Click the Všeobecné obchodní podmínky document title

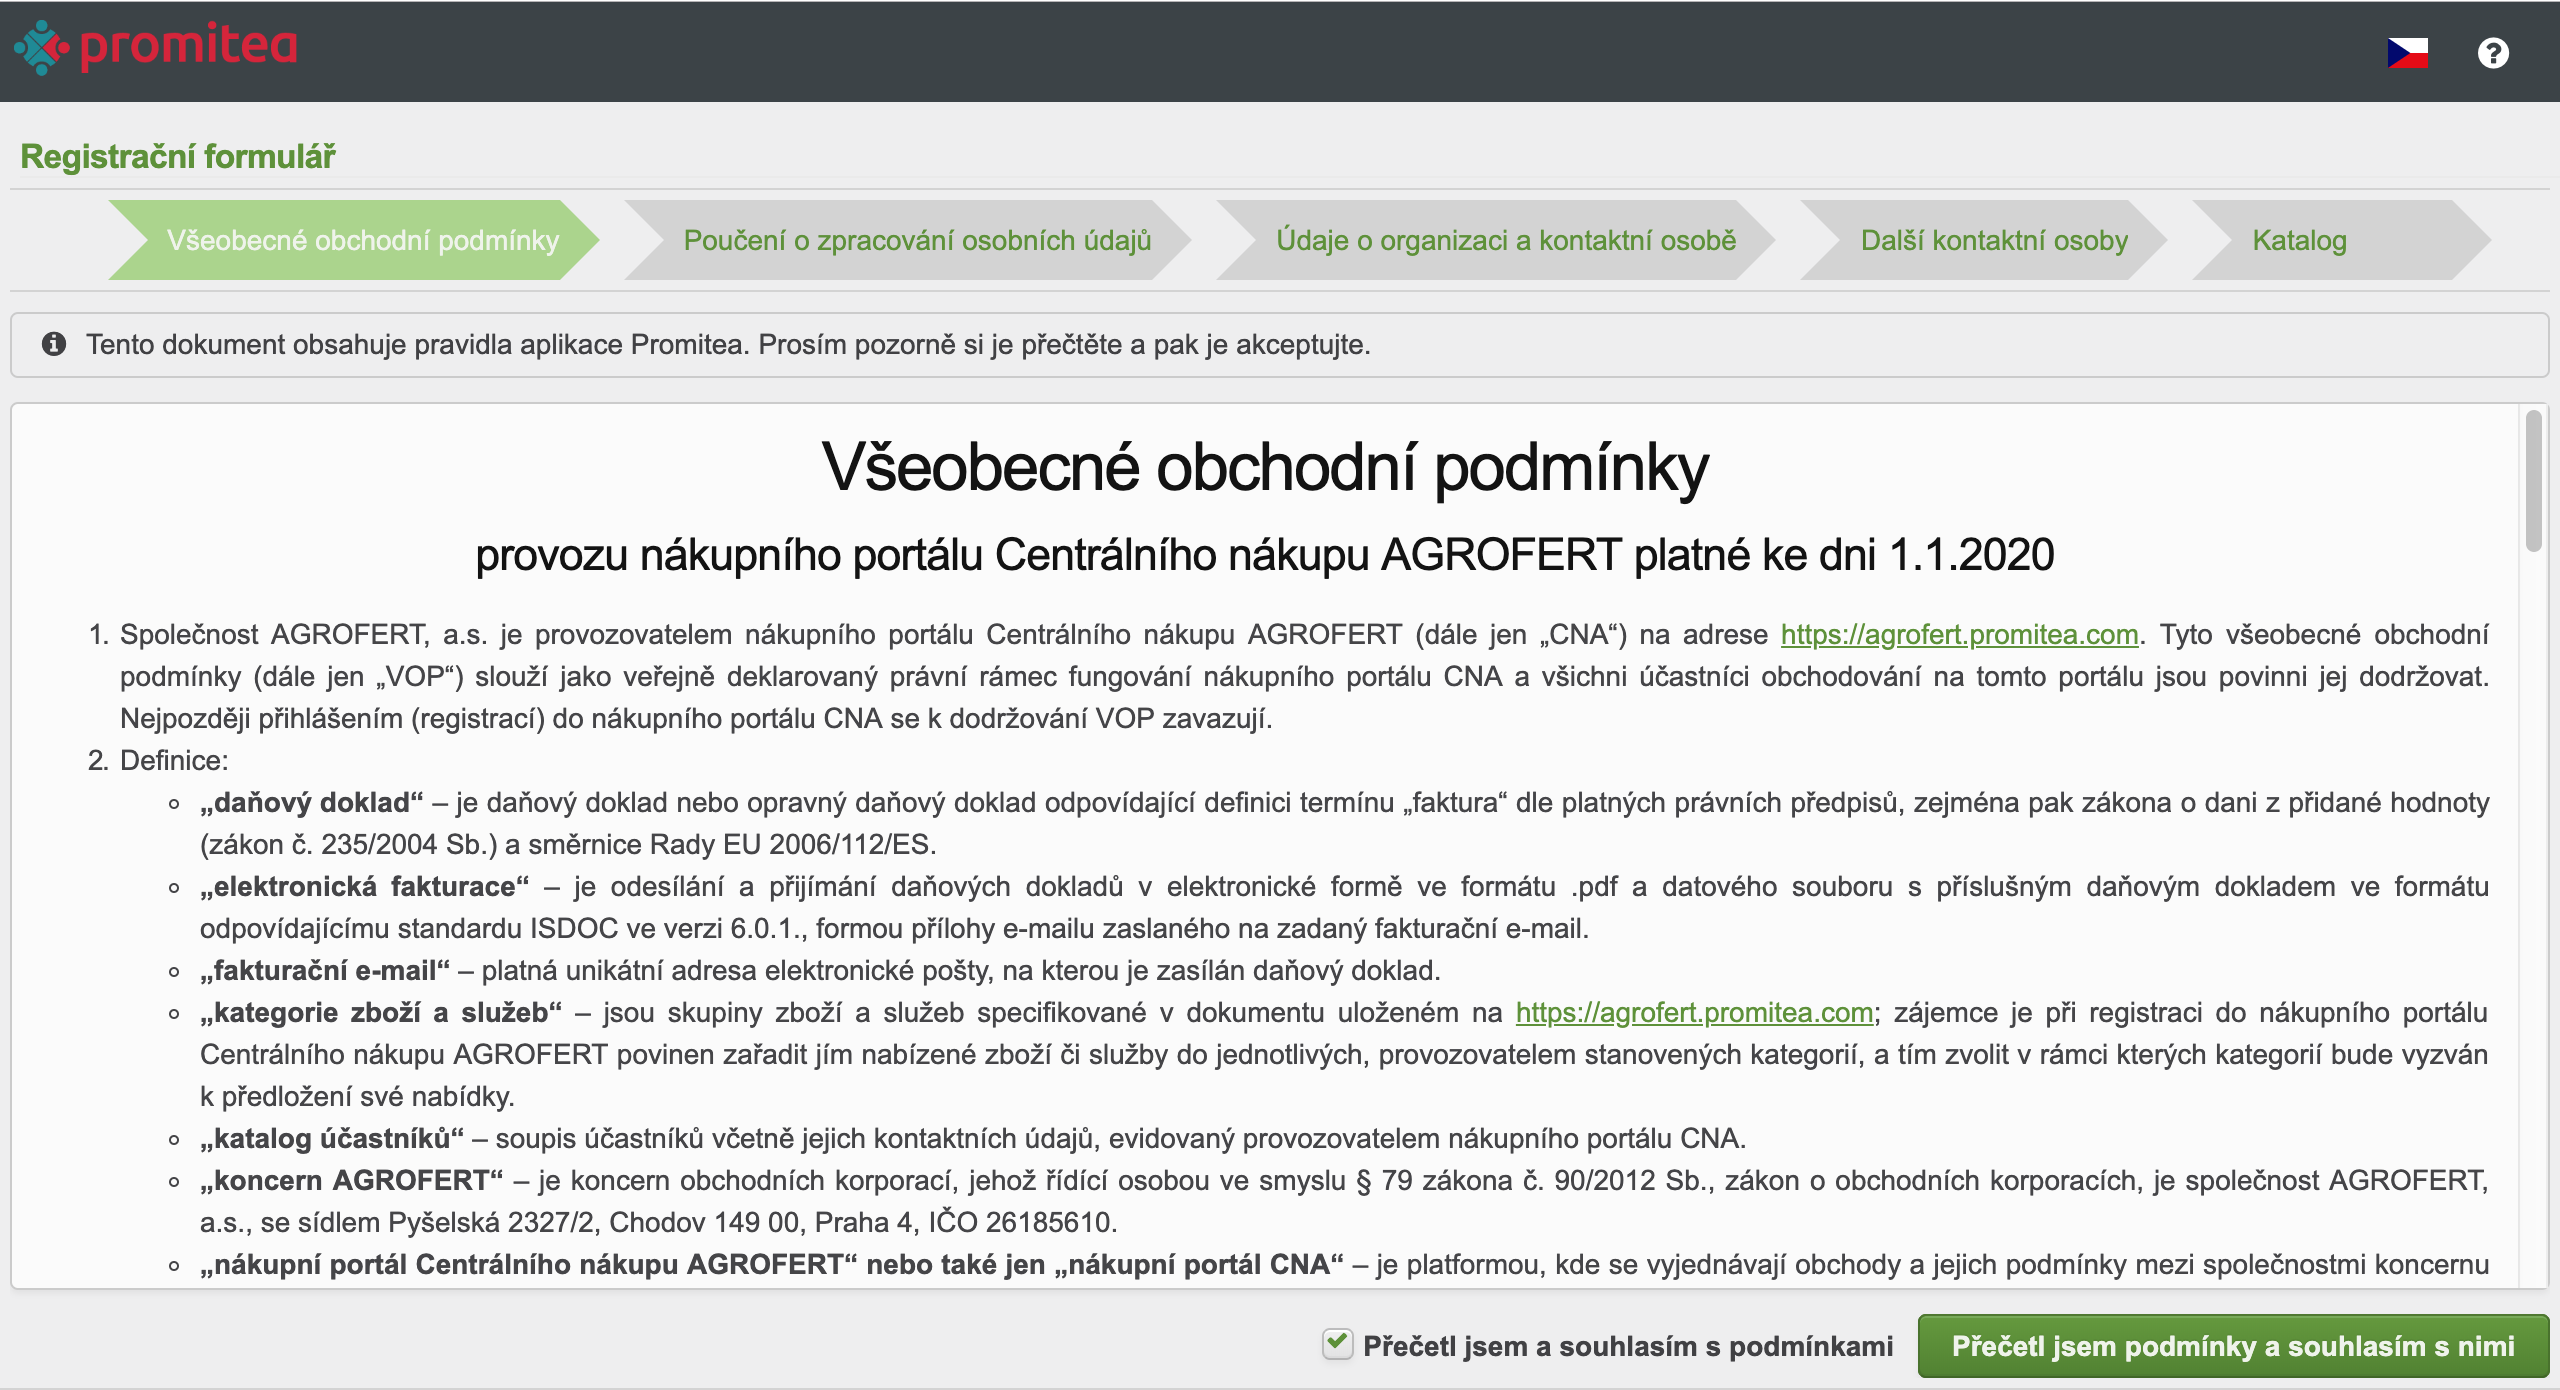(x=1265, y=467)
